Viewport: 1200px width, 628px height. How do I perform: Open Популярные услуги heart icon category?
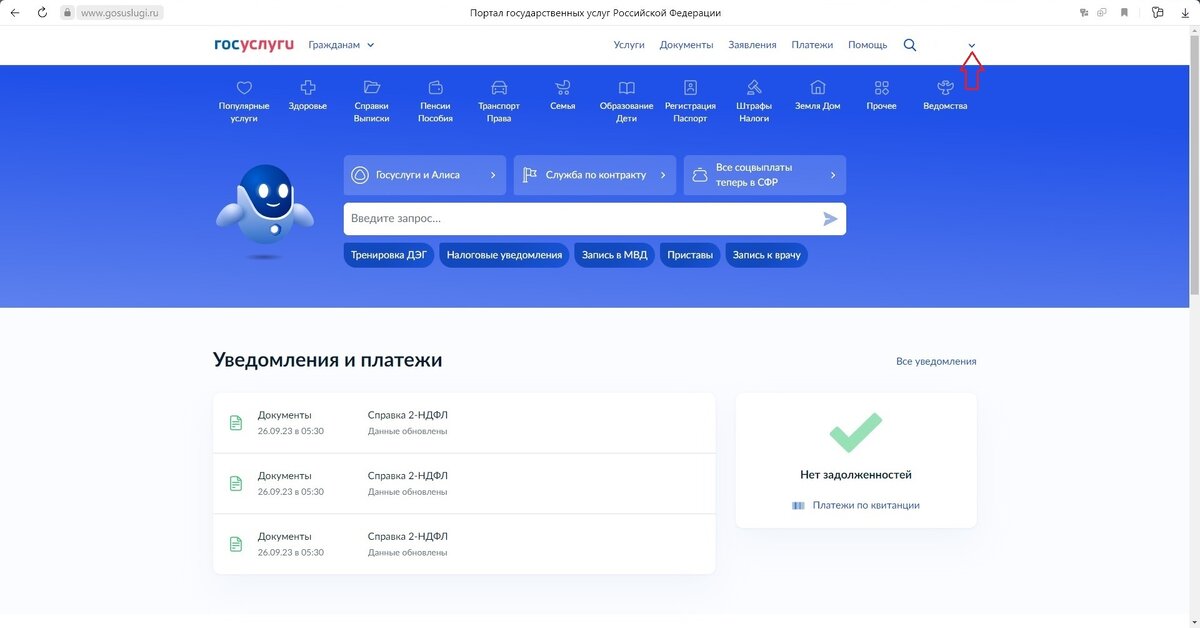(x=244, y=88)
